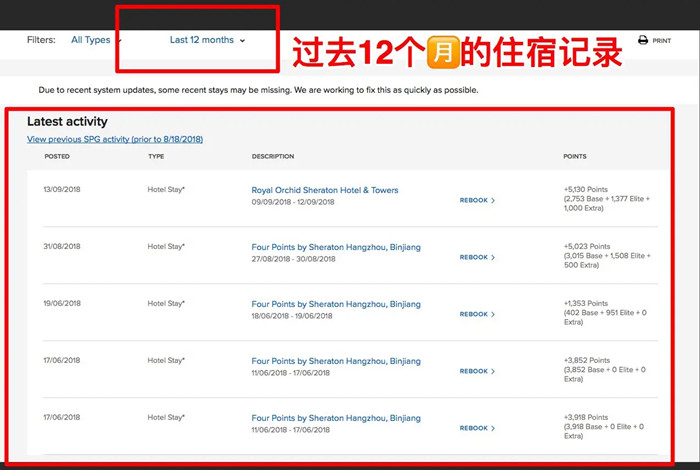Click the PRINT label
700x470 pixels.
[662, 41]
